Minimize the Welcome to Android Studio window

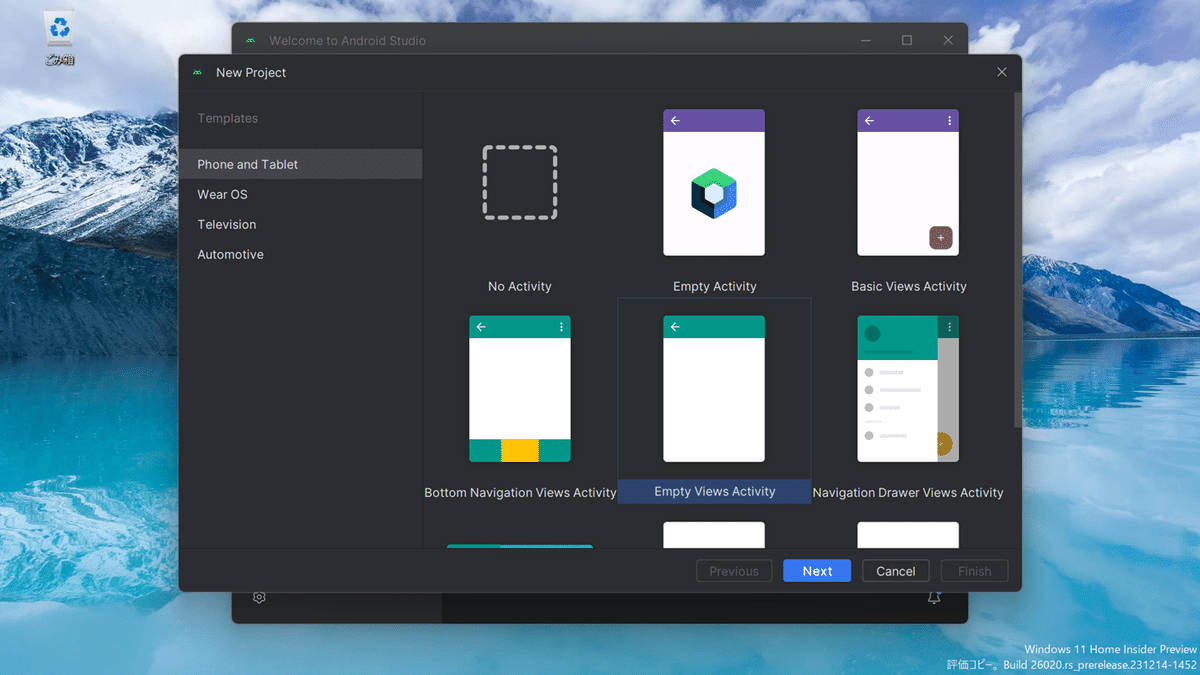point(866,41)
